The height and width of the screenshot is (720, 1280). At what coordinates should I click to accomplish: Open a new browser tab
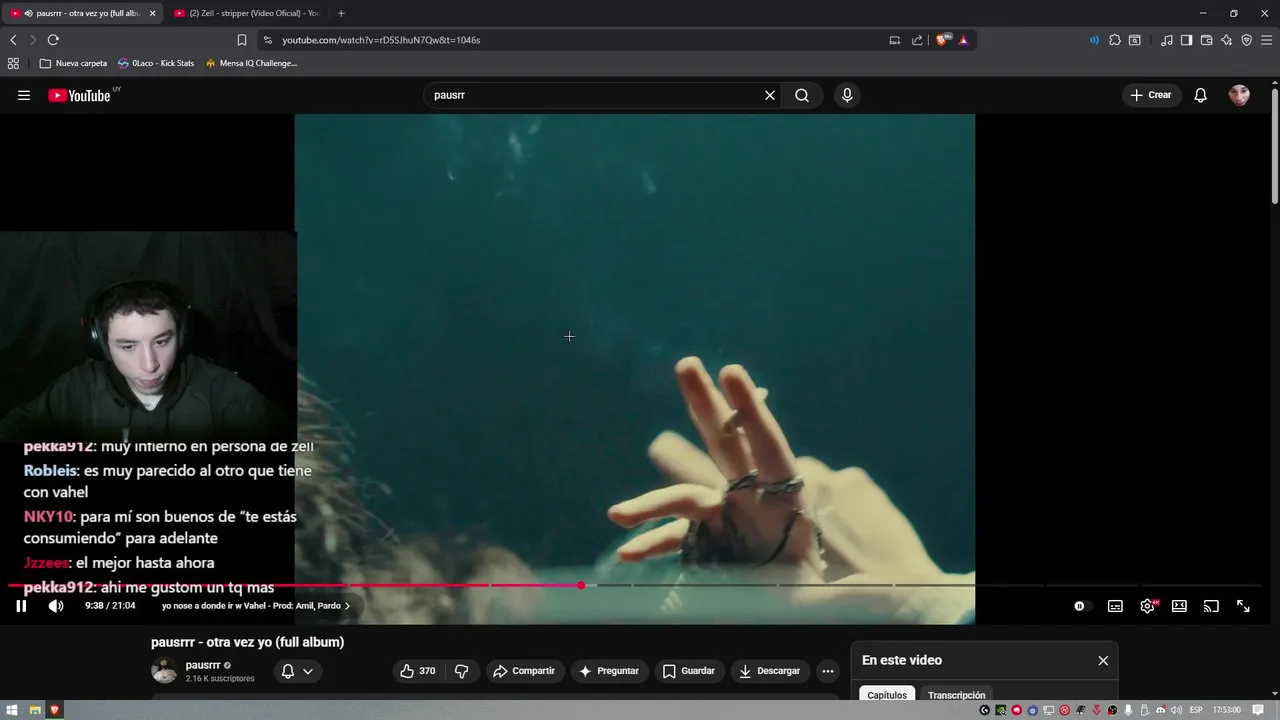[341, 13]
